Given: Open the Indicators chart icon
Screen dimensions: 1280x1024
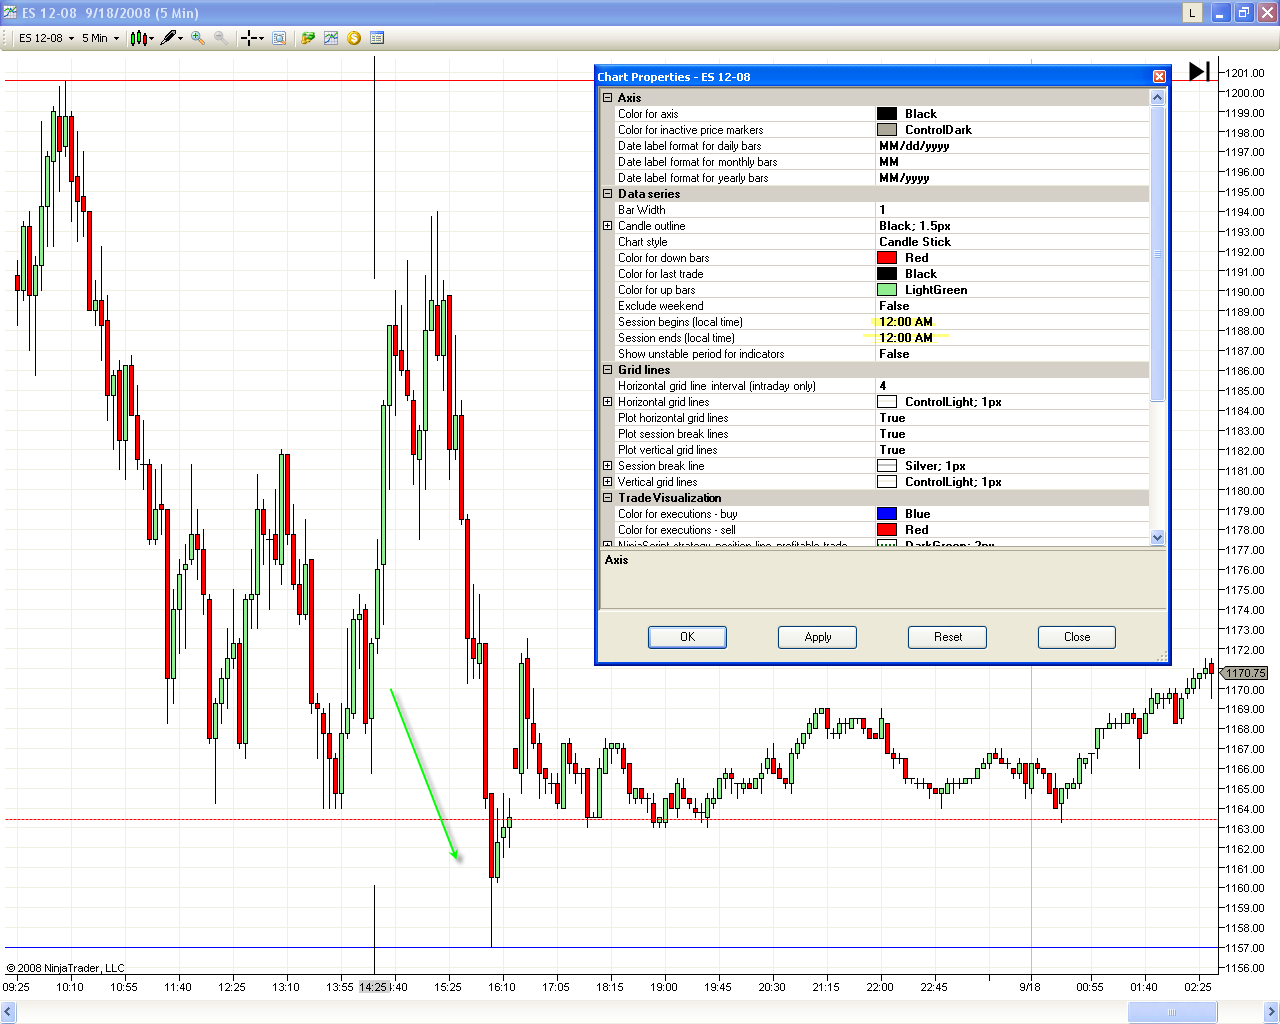Looking at the screenshot, I should coord(331,38).
